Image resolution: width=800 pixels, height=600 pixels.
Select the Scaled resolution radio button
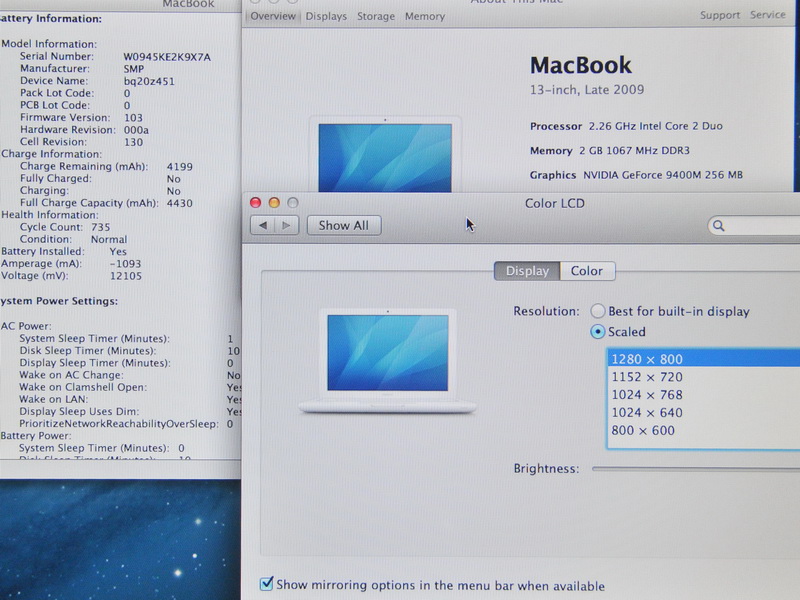click(x=597, y=332)
